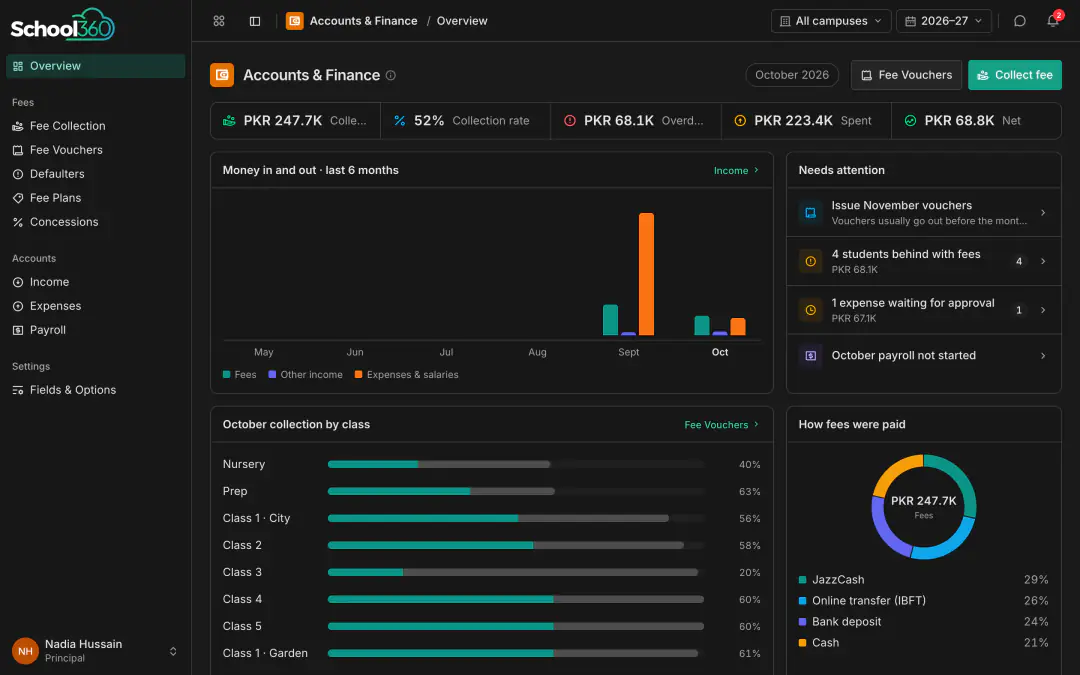Open the chat messages icon
1080x675 pixels.
(1019, 21)
